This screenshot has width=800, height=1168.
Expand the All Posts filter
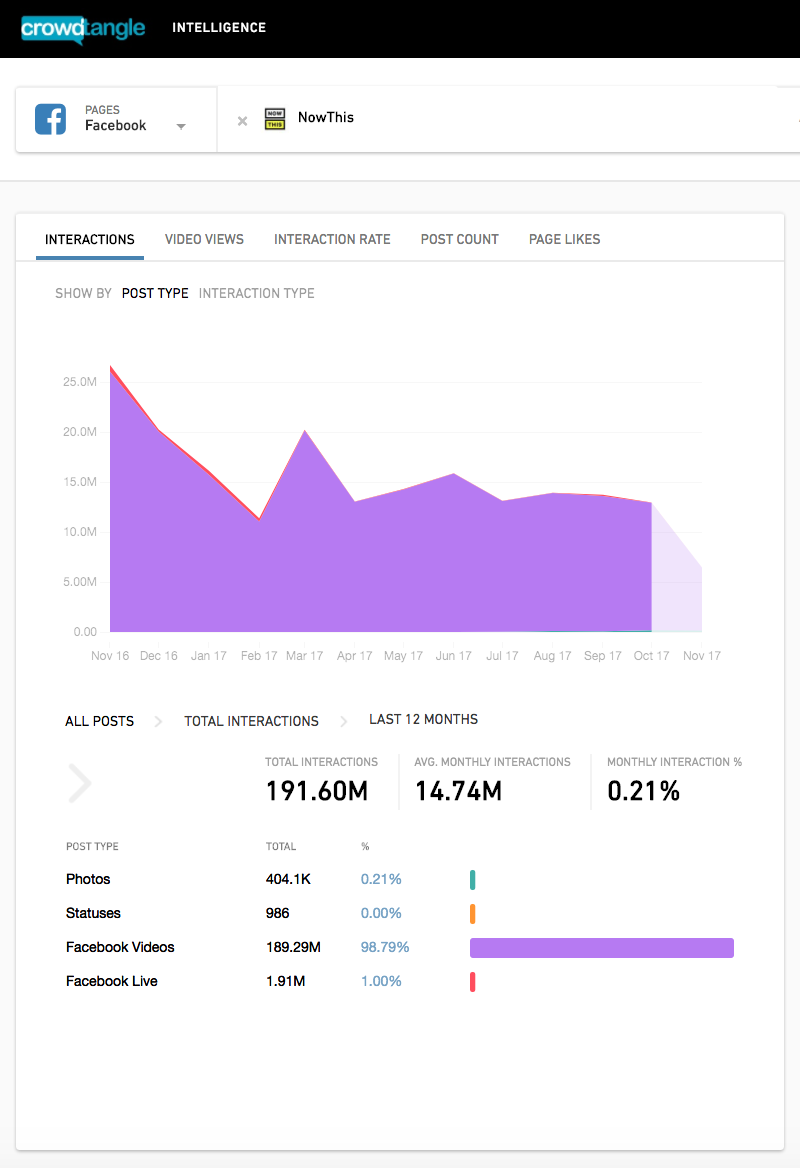click(99, 721)
